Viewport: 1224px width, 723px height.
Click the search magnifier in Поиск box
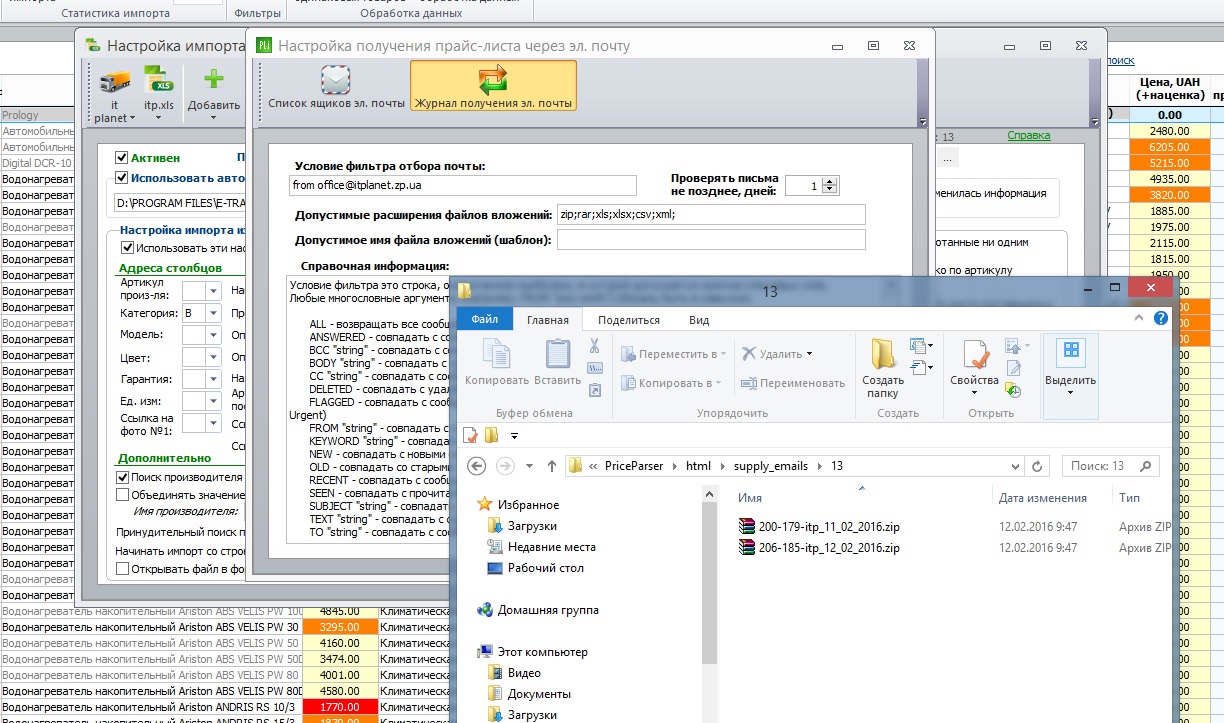point(1145,466)
